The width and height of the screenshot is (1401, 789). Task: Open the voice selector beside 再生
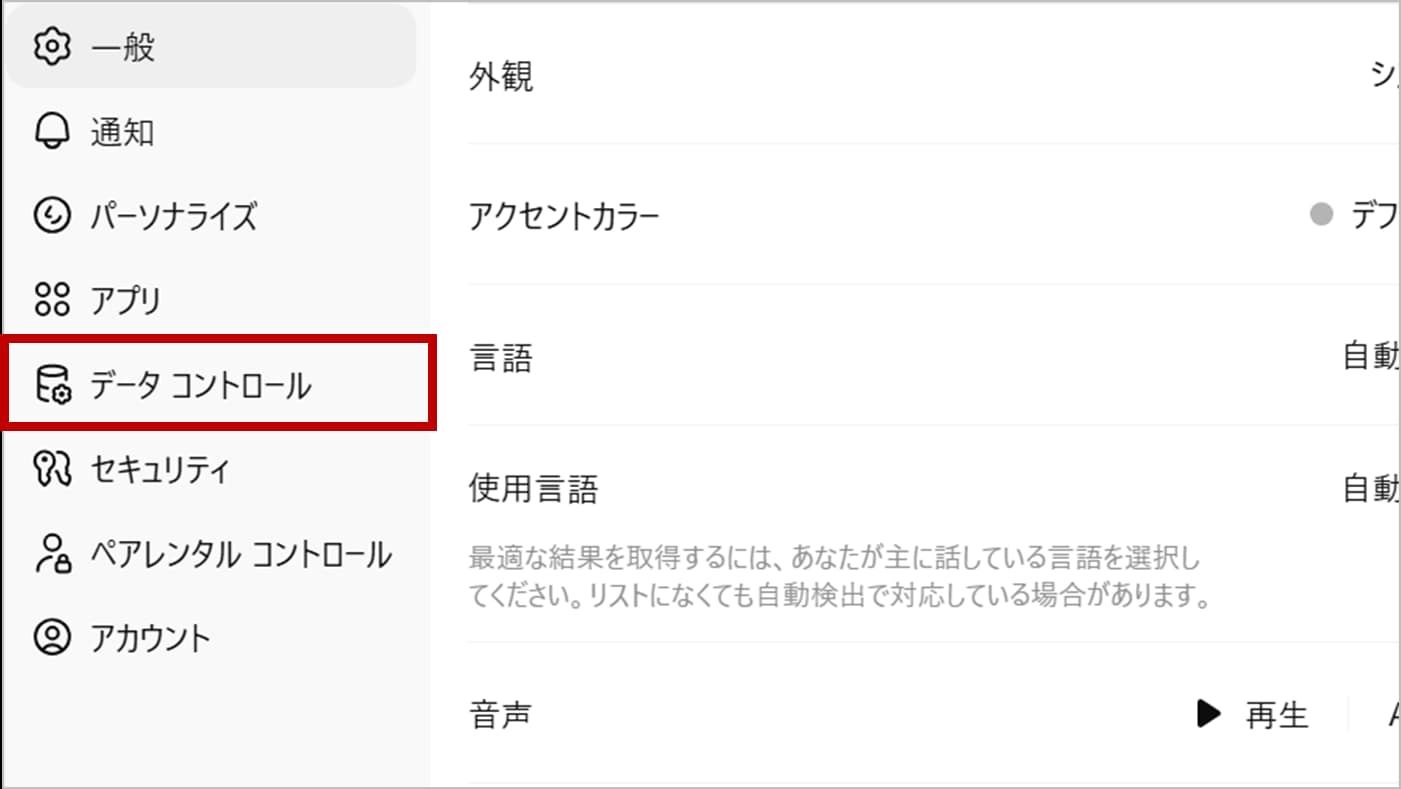(x=1392, y=714)
